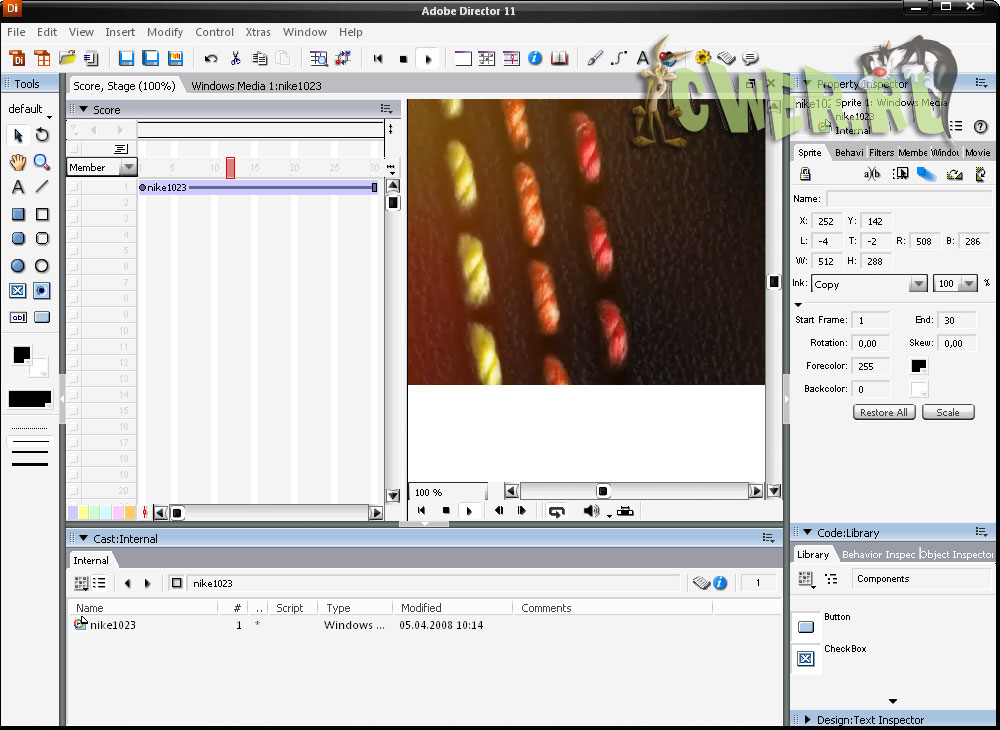The image size is (1000, 730).
Task: Select the Check Box tool in Tools panel
Action: click(18, 291)
